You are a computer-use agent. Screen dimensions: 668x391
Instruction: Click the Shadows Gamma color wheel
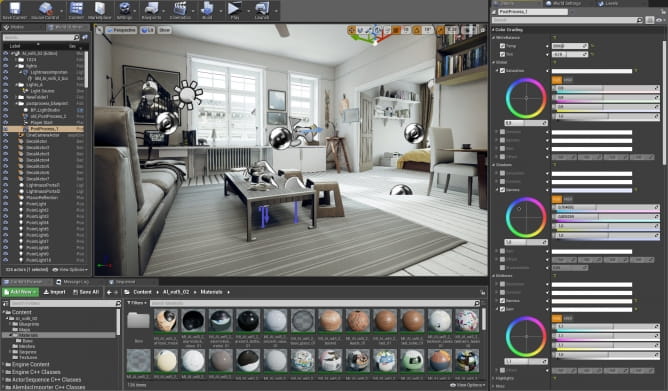[526, 217]
